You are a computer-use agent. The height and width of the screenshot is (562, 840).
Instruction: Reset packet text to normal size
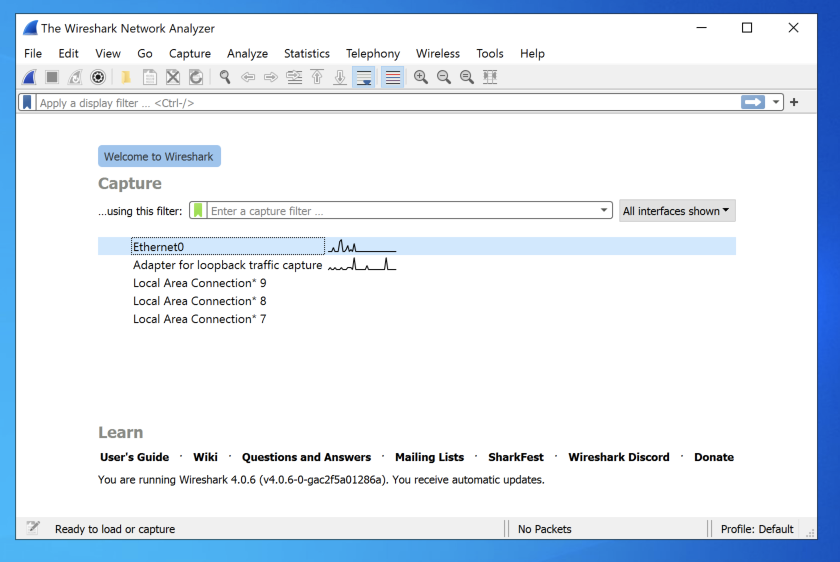point(467,77)
